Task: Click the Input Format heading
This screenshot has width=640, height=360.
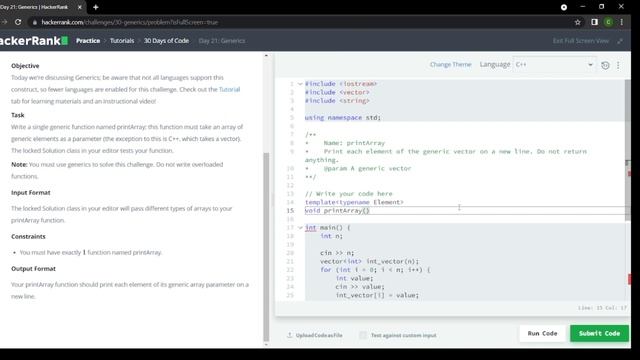Action: click(31, 193)
